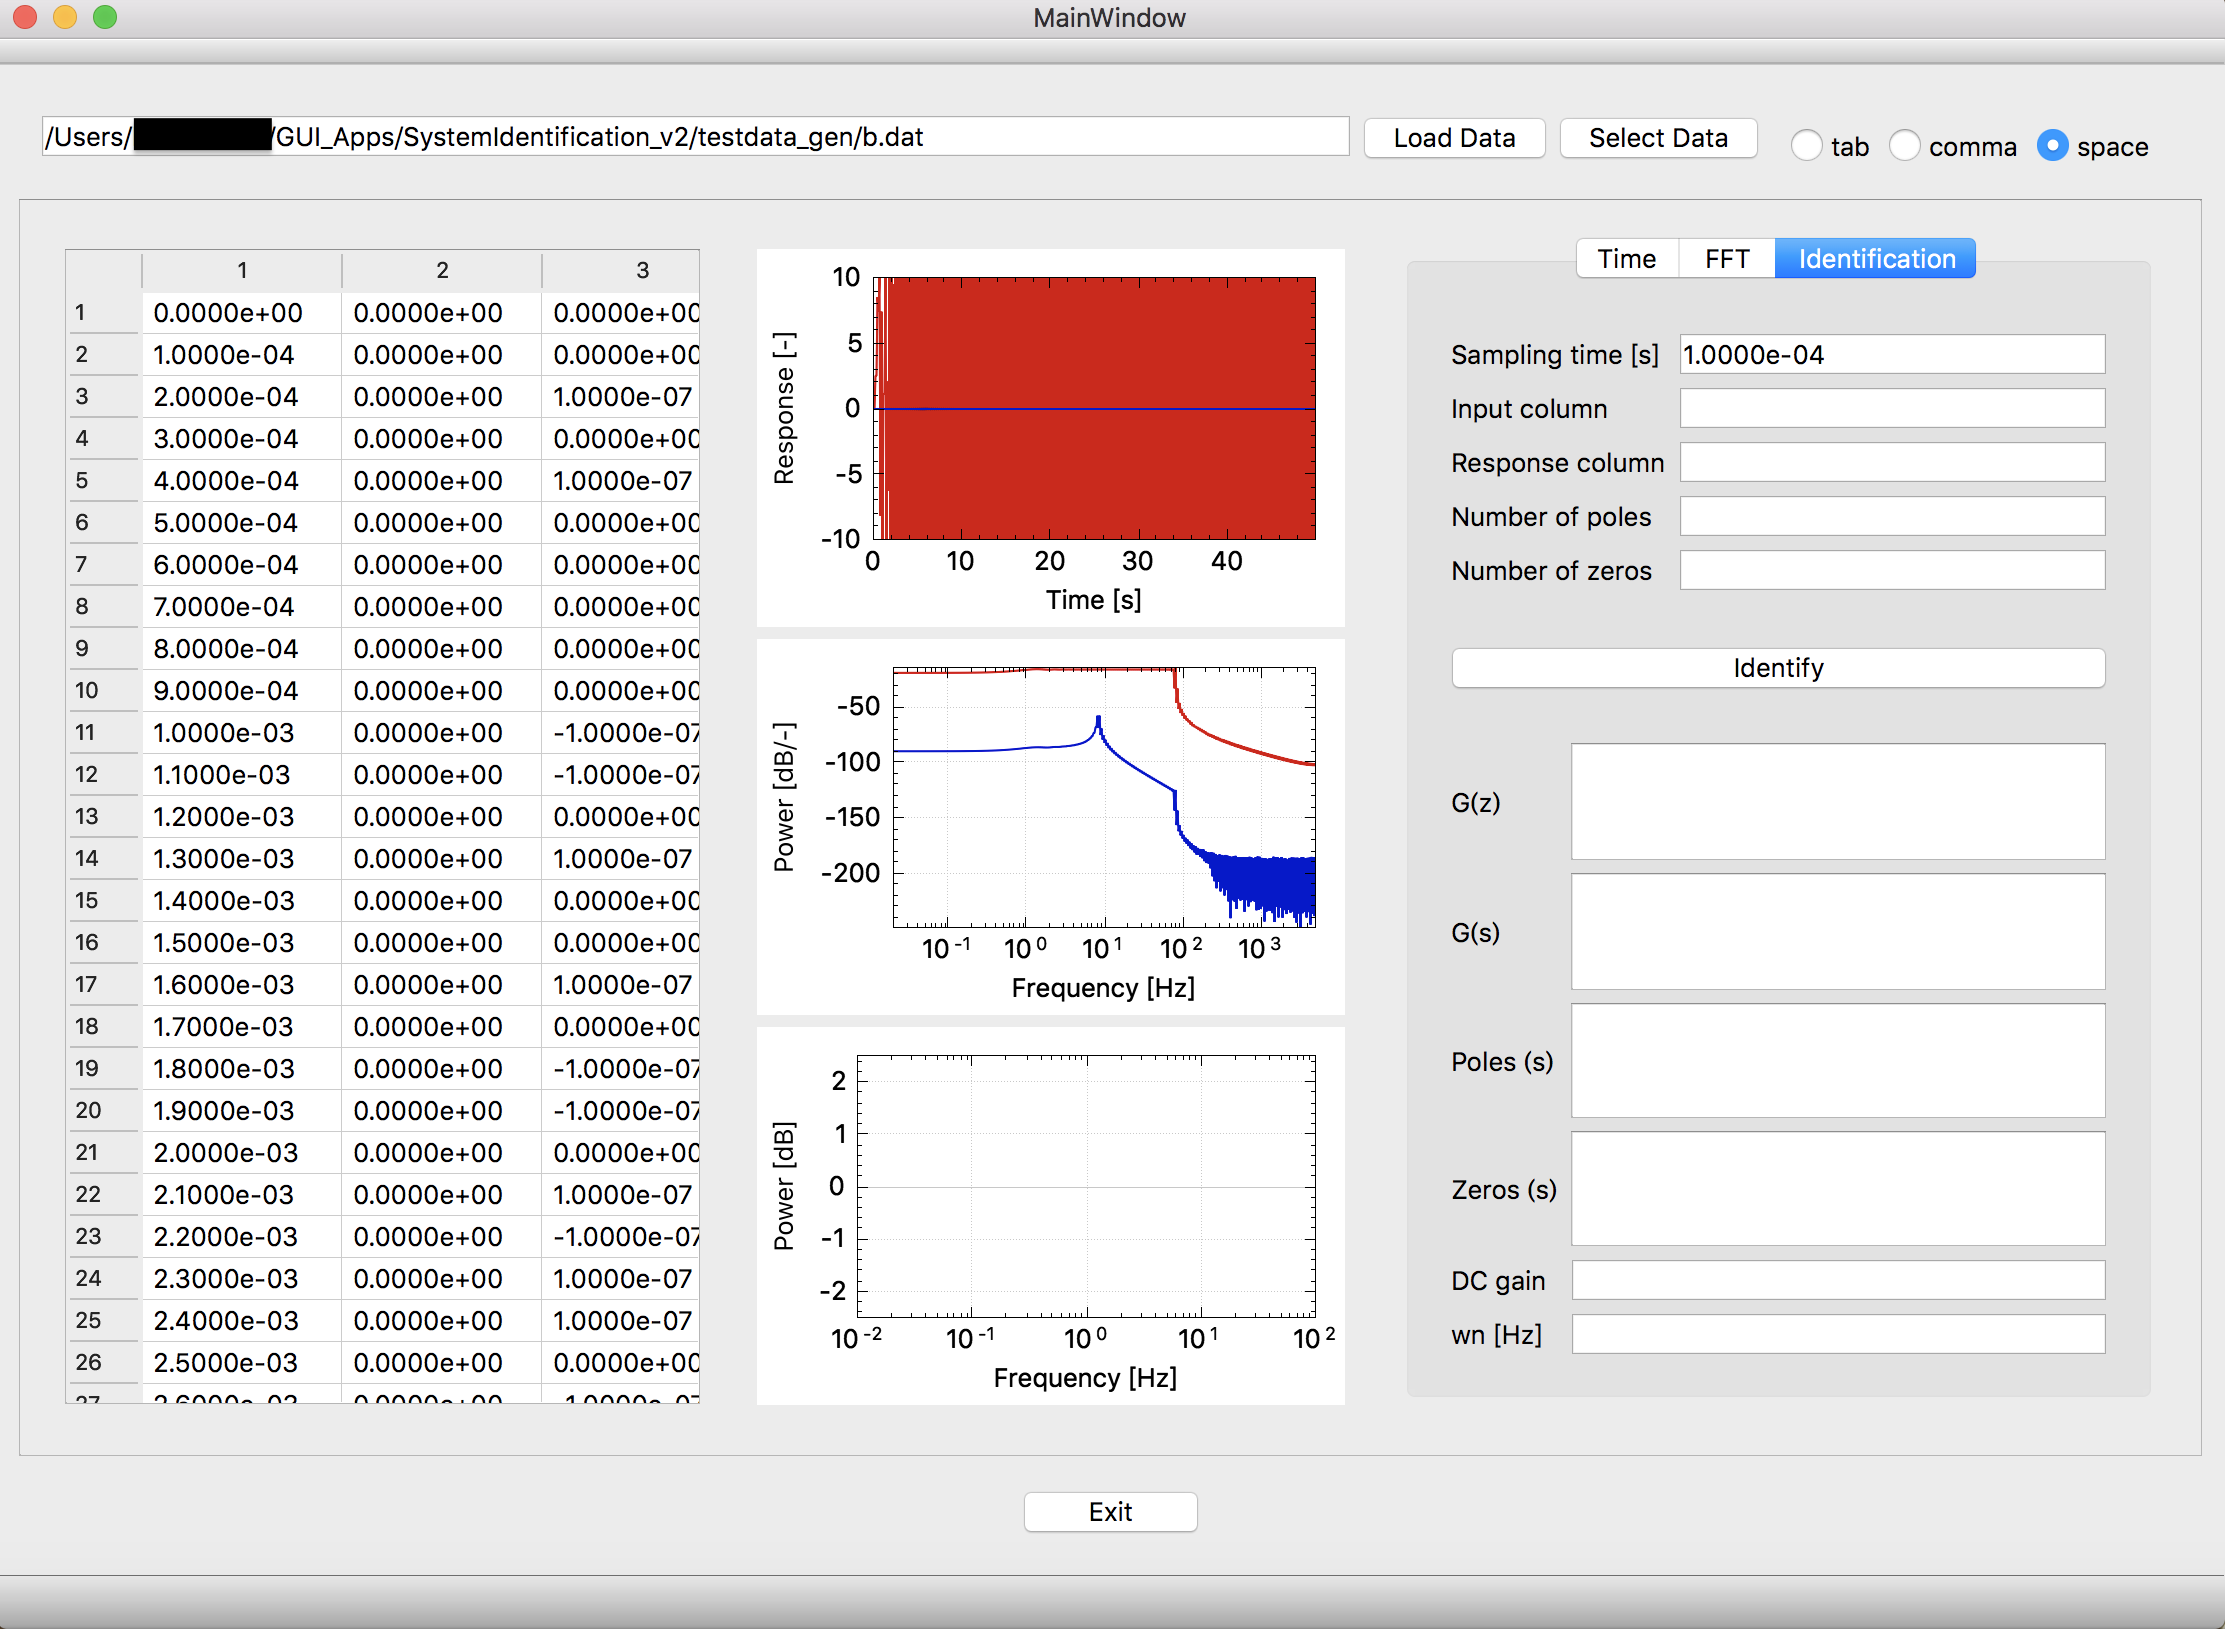Screen dimensions: 2225x1629
Task: Click the Load Data button
Action: coord(1454,138)
